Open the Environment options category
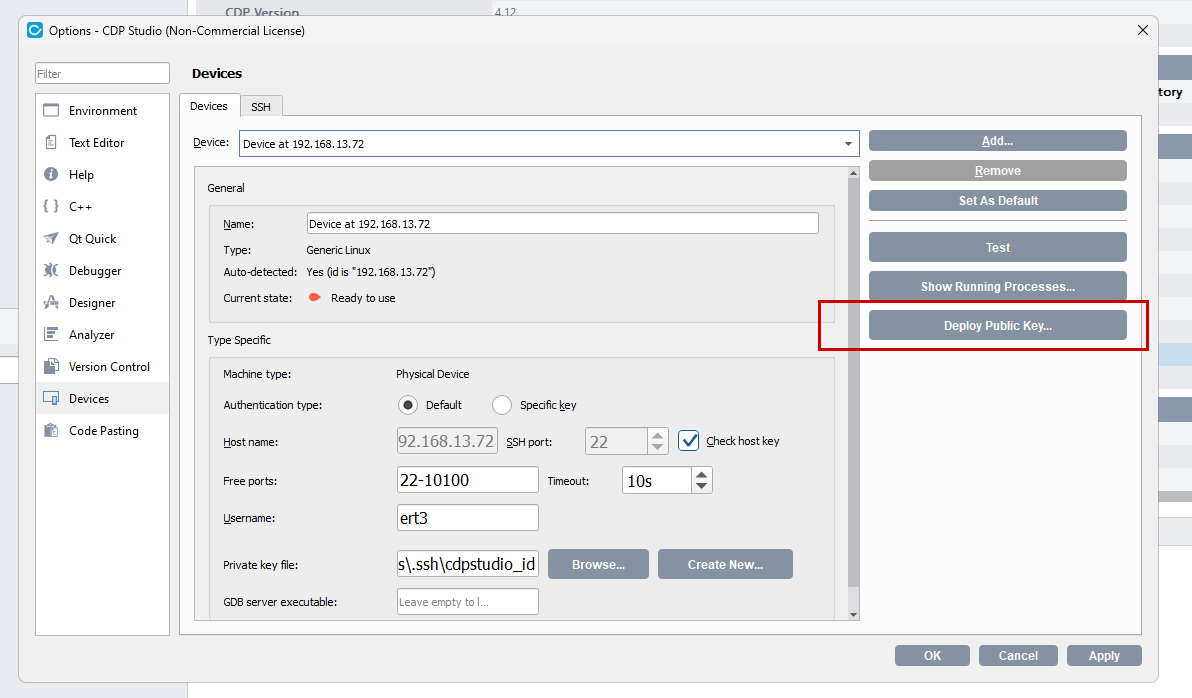Image resolution: width=1192 pixels, height=698 pixels. tap(102, 110)
